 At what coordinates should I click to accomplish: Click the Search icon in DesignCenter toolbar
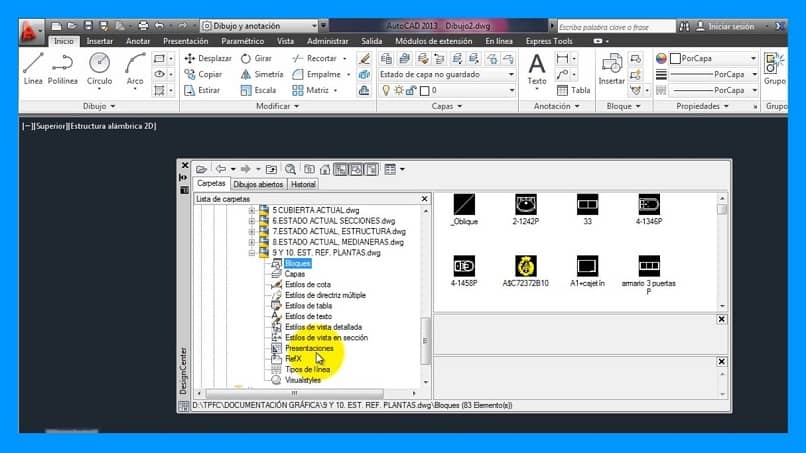click(x=290, y=169)
